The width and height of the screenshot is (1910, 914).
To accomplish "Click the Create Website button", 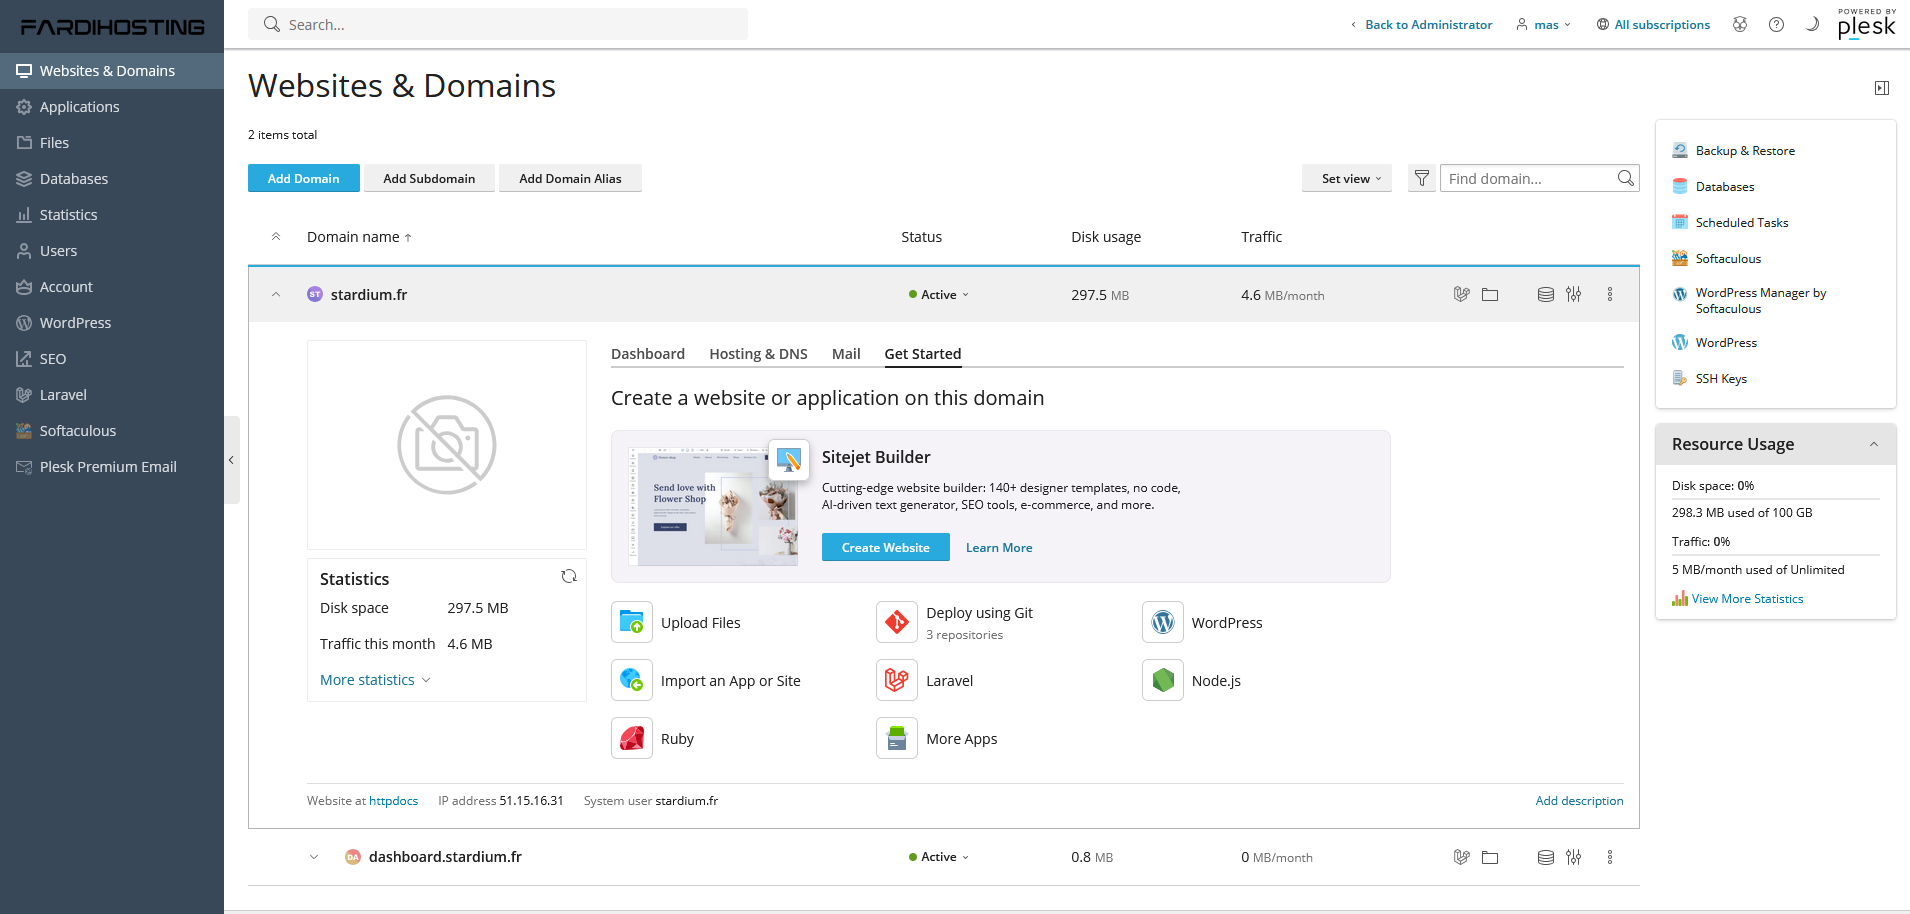I will (x=886, y=547).
